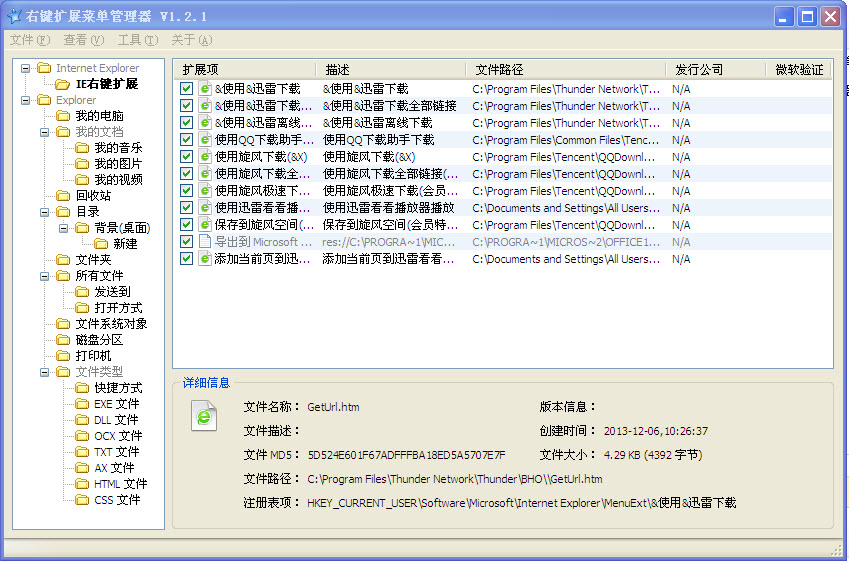Open the 查看(V) menu

84,40
